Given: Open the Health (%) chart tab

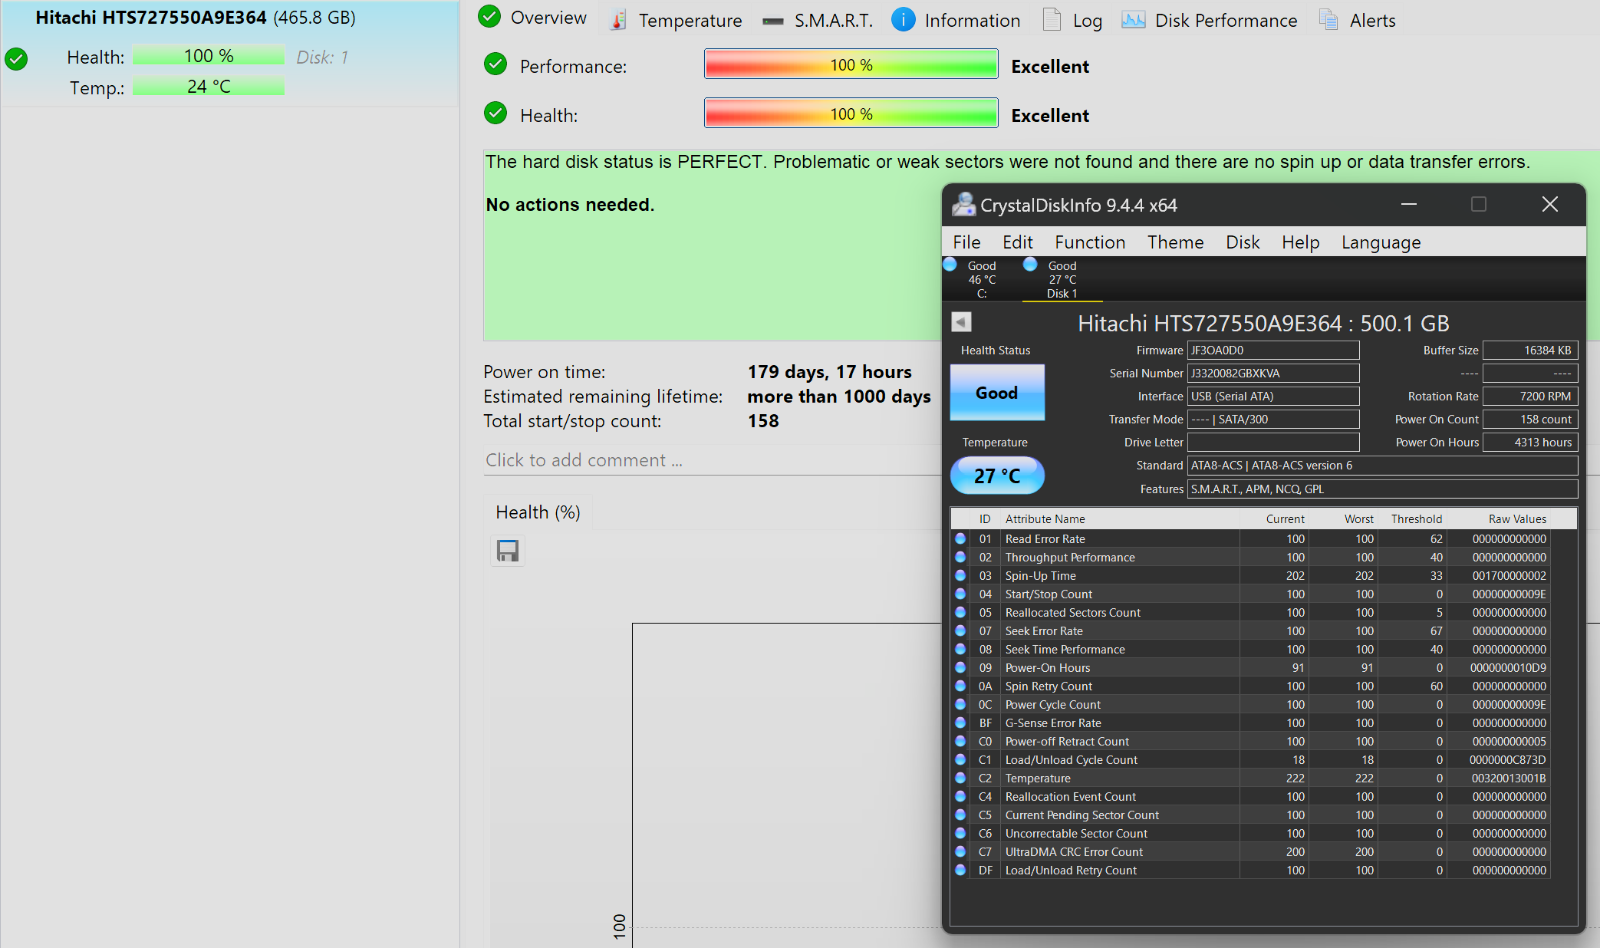Looking at the screenshot, I should [x=538, y=512].
